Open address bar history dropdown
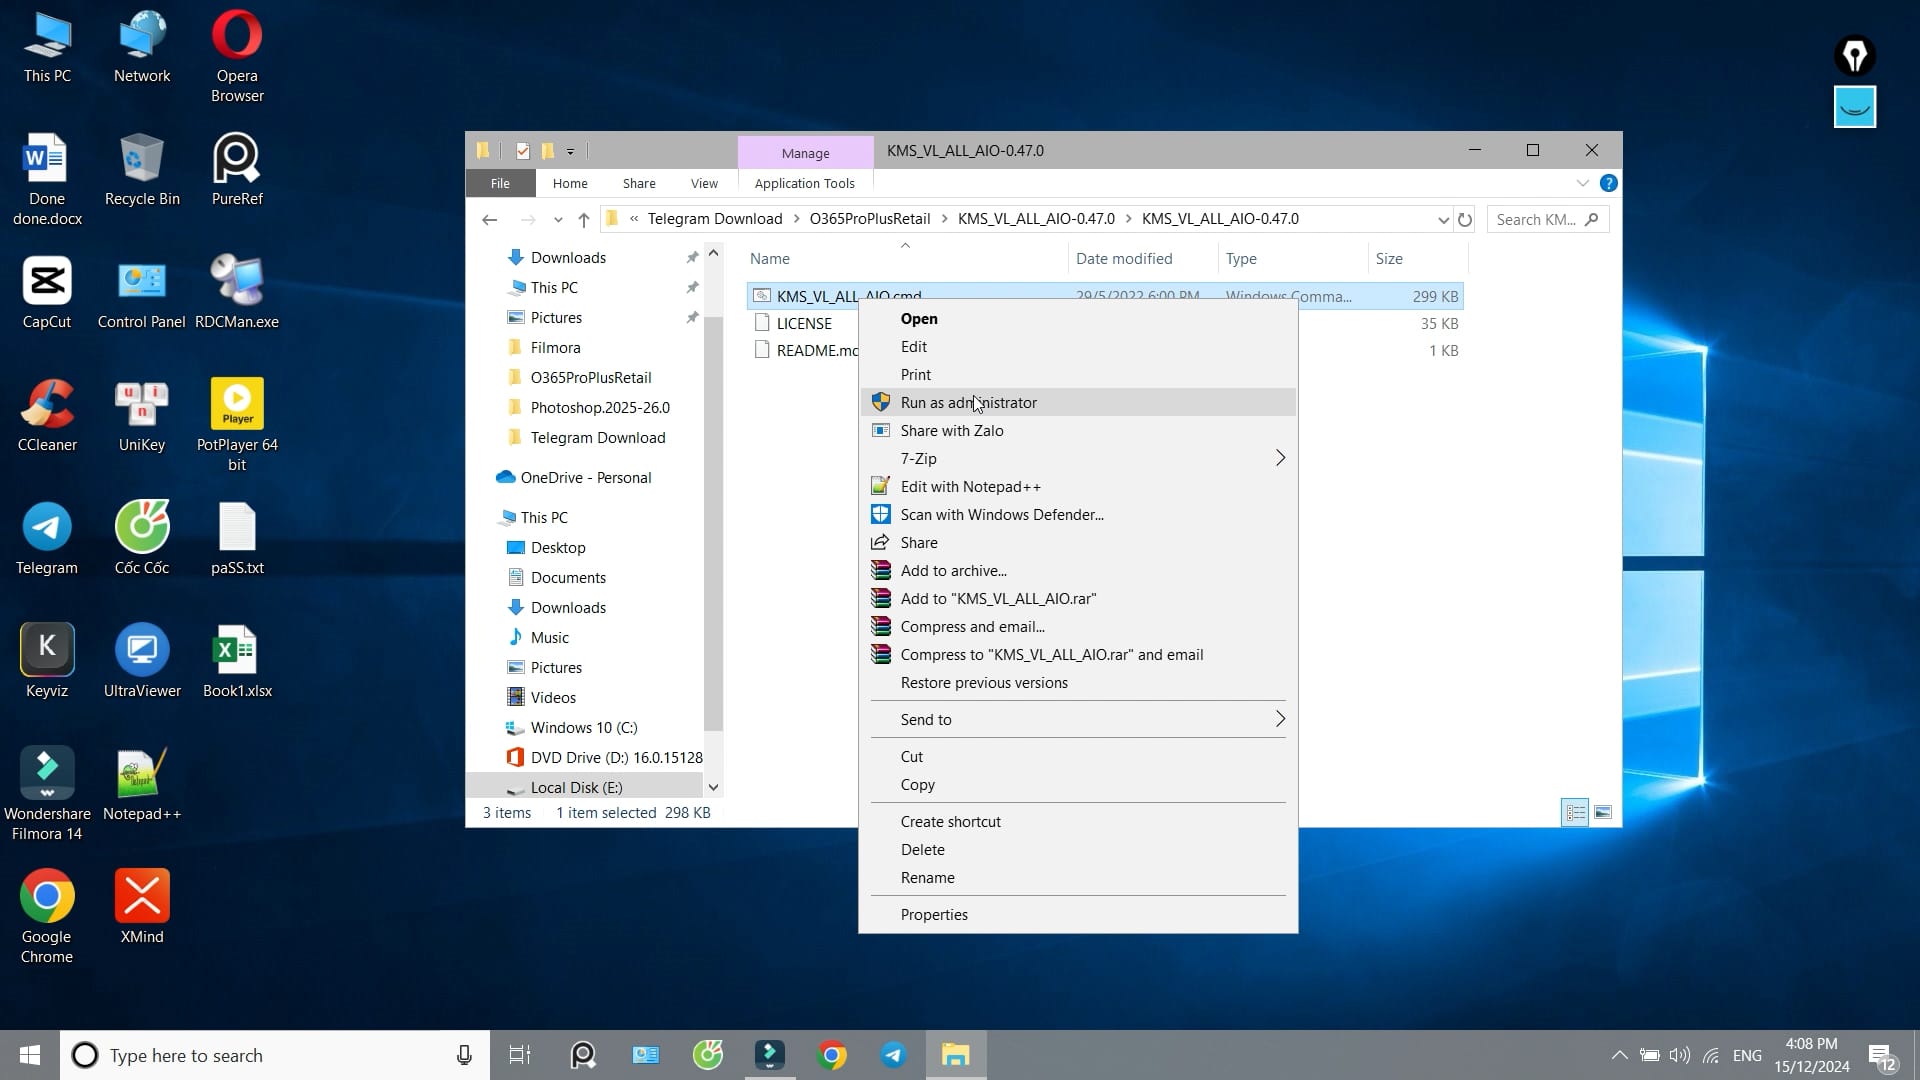This screenshot has height=1080, width=1920. point(1442,219)
